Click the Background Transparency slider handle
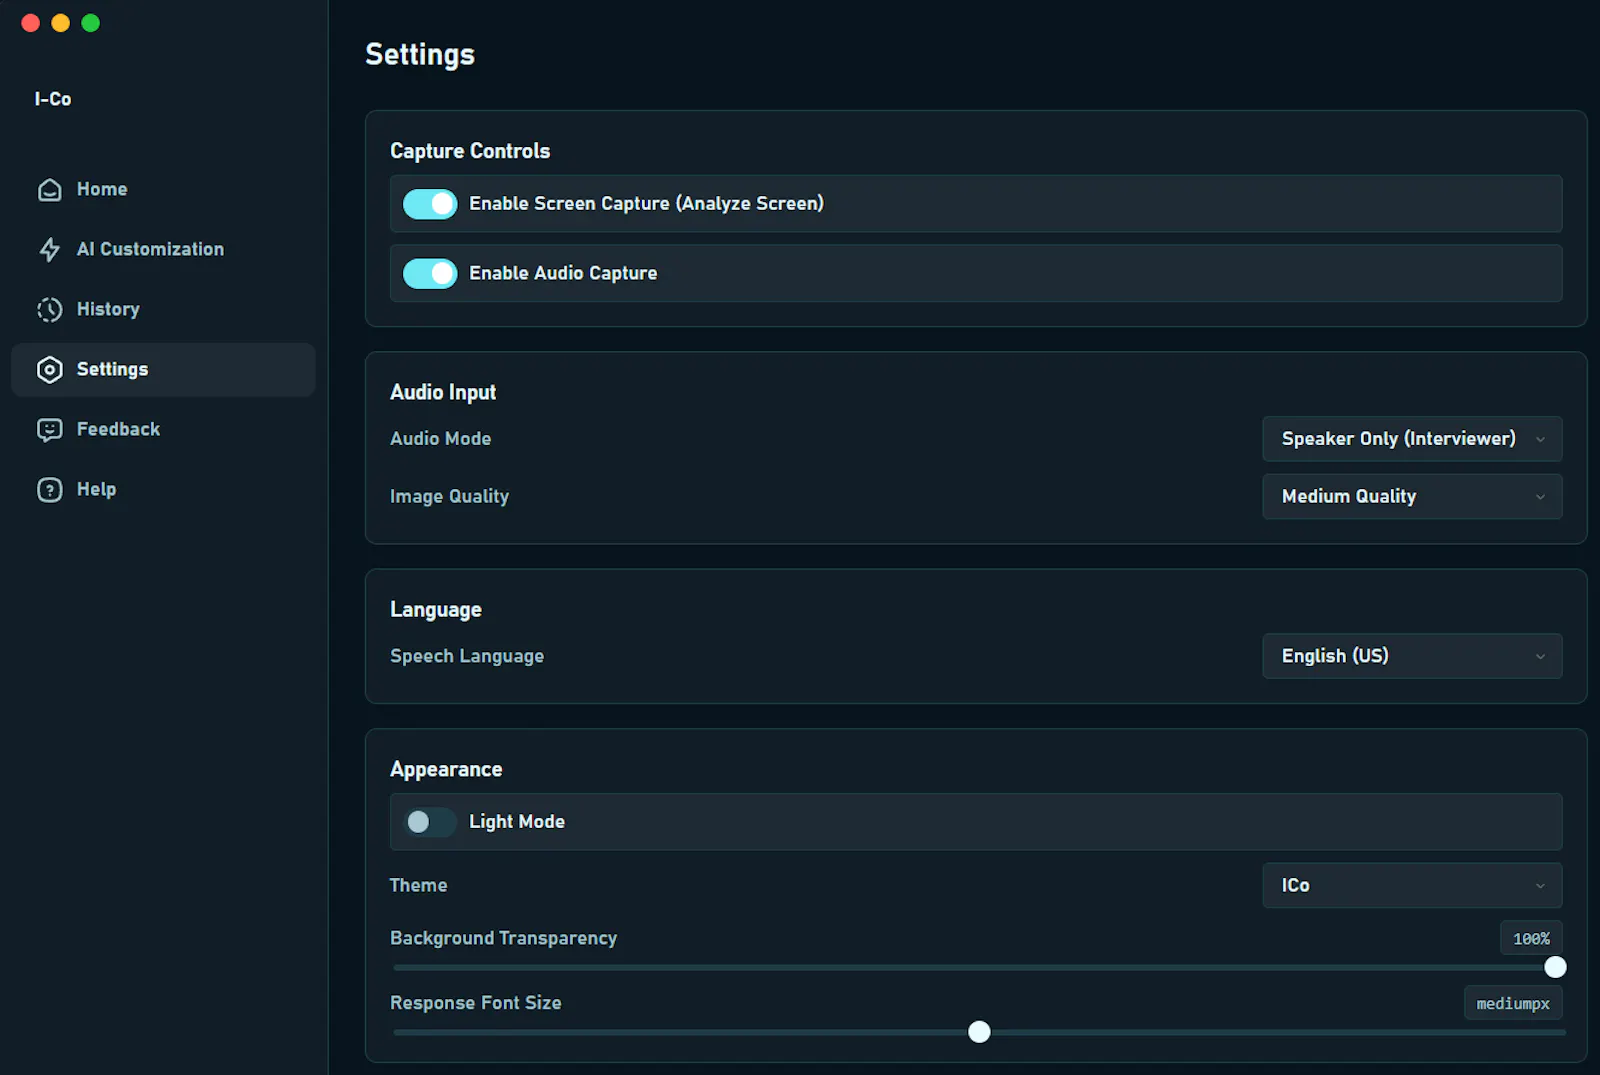The image size is (1600, 1075). pyautogui.click(x=1555, y=967)
